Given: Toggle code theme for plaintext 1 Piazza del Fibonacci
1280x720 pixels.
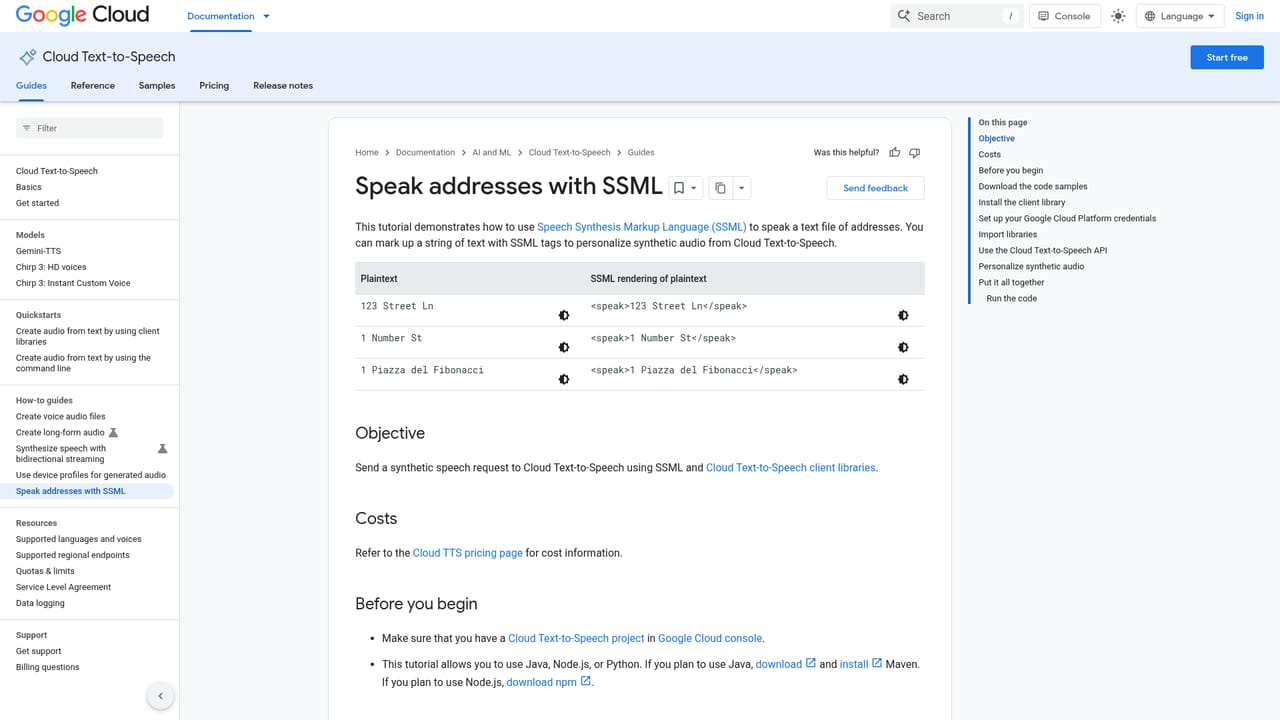Looking at the screenshot, I should click(x=564, y=379).
